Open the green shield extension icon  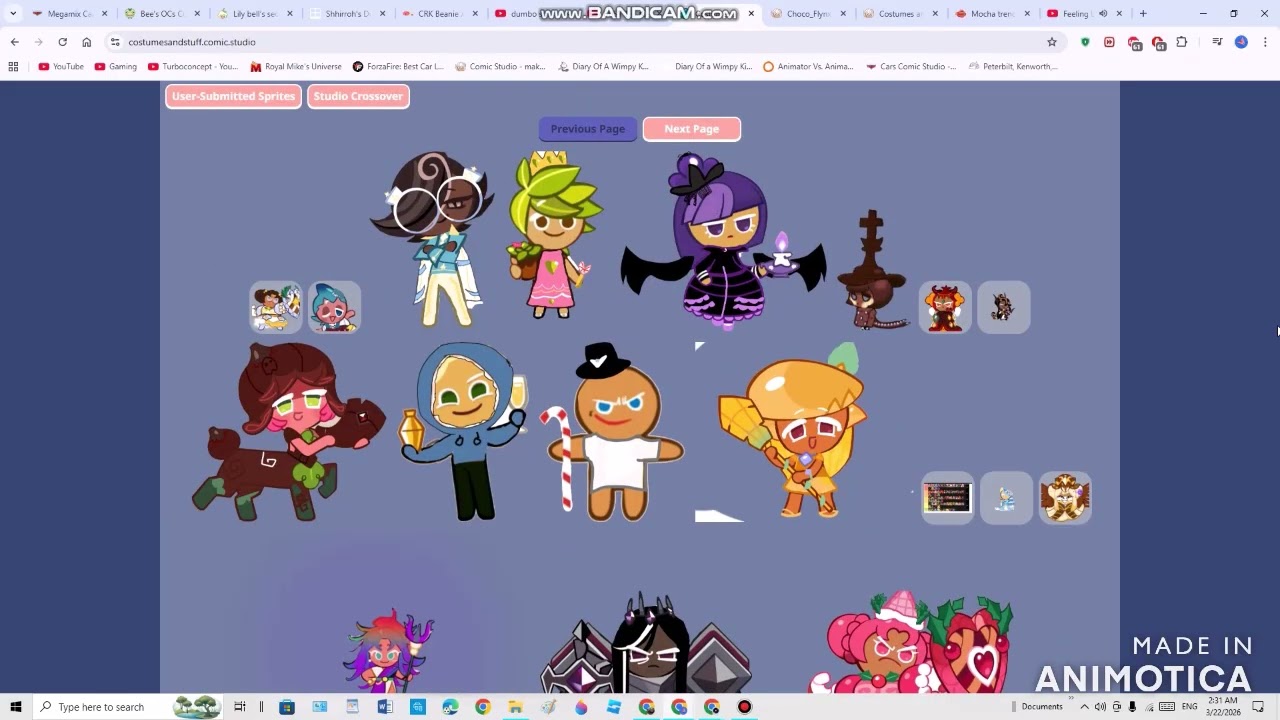(x=1085, y=42)
